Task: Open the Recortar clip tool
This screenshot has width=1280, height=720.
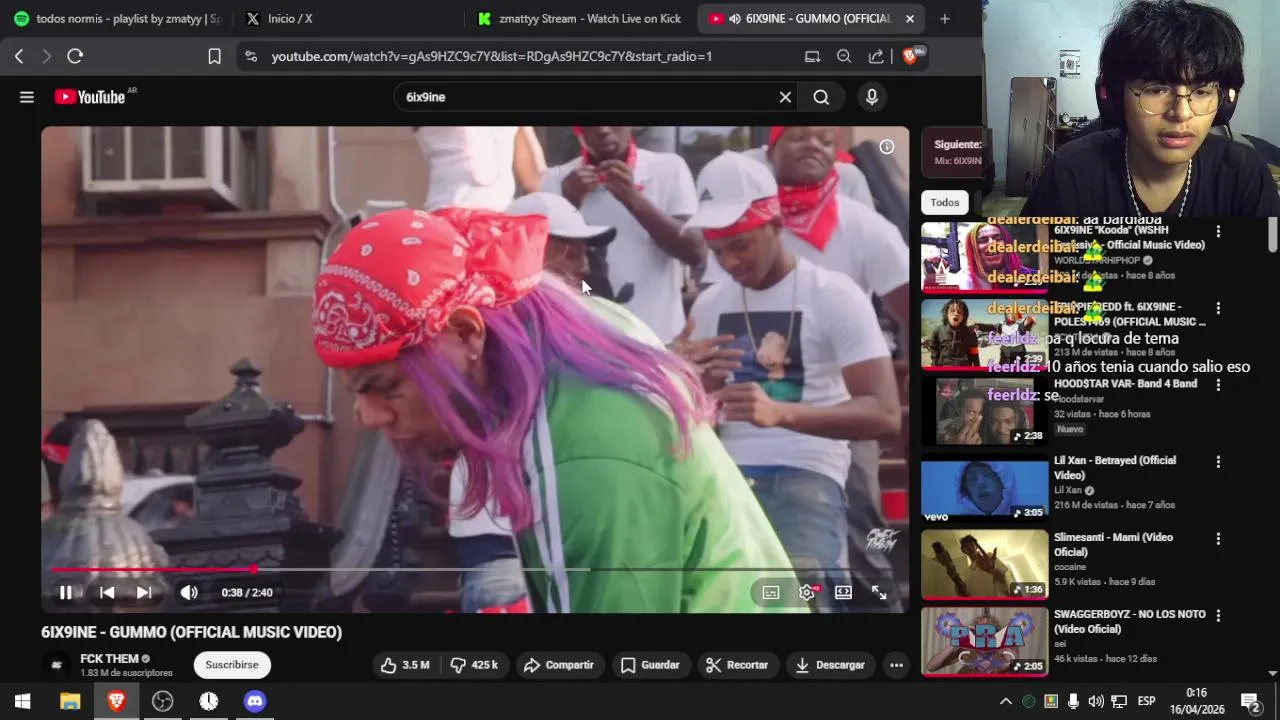Action: [x=737, y=665]
